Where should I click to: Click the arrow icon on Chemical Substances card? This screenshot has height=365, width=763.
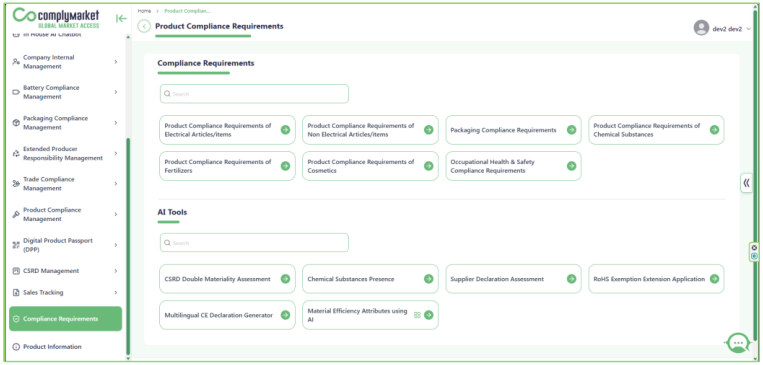(x=714, y=130)
